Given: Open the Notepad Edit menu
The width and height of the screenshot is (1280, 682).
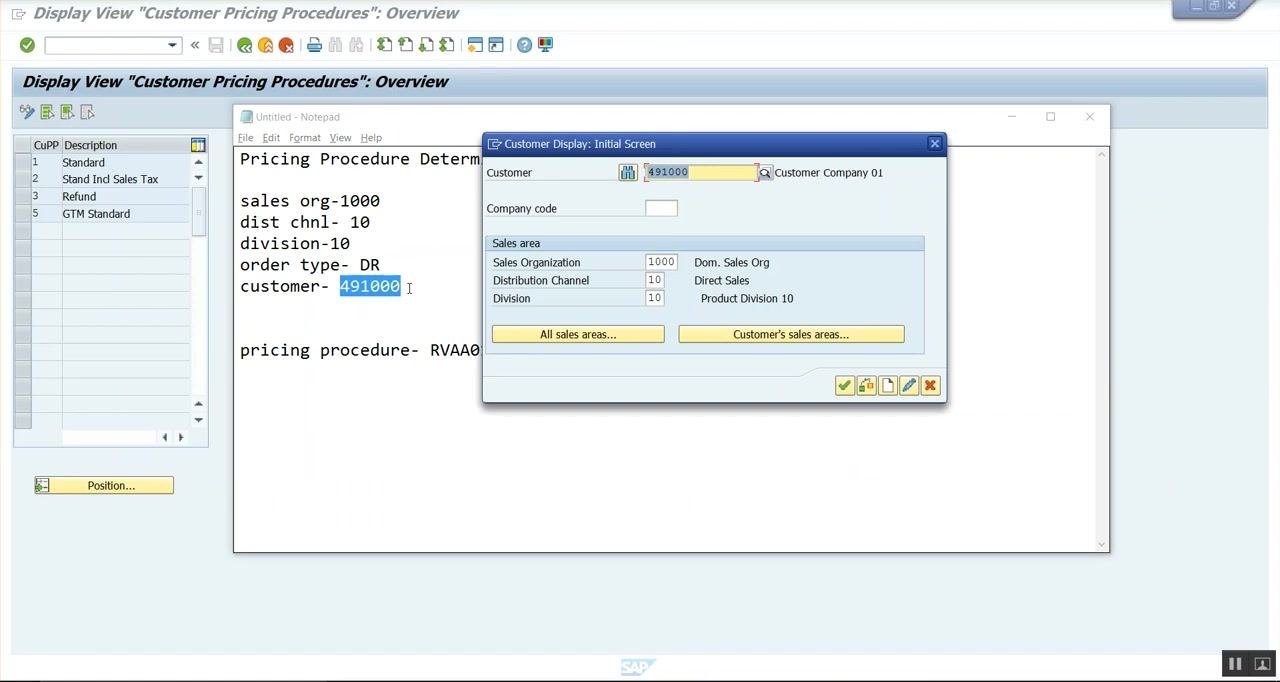Looking at the screenshot, I should [271, 138].
